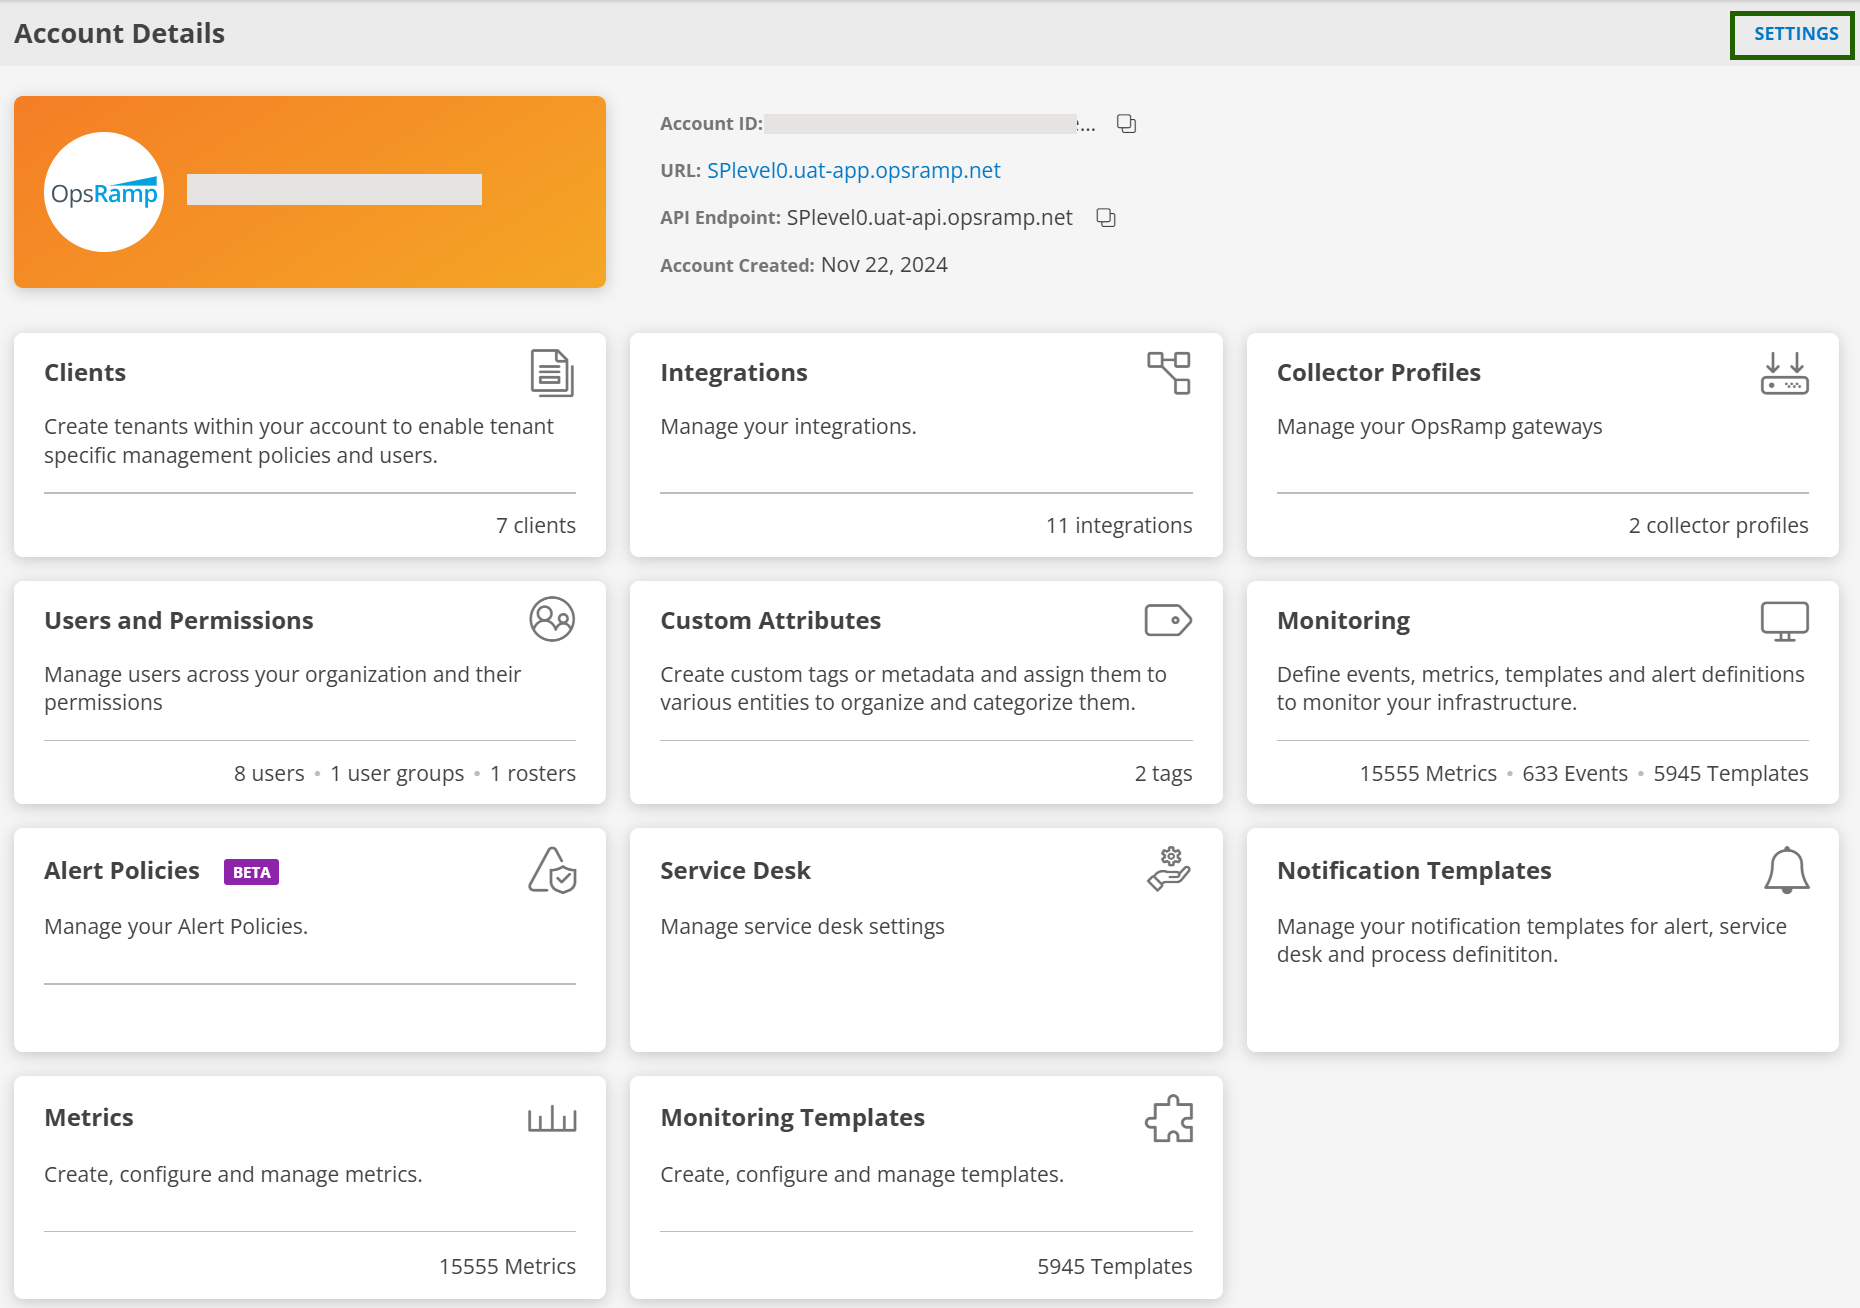1860x1308 pixels.
Task: Click 'Create, configure and manage templates.' text
Action: click(862, 1175)
